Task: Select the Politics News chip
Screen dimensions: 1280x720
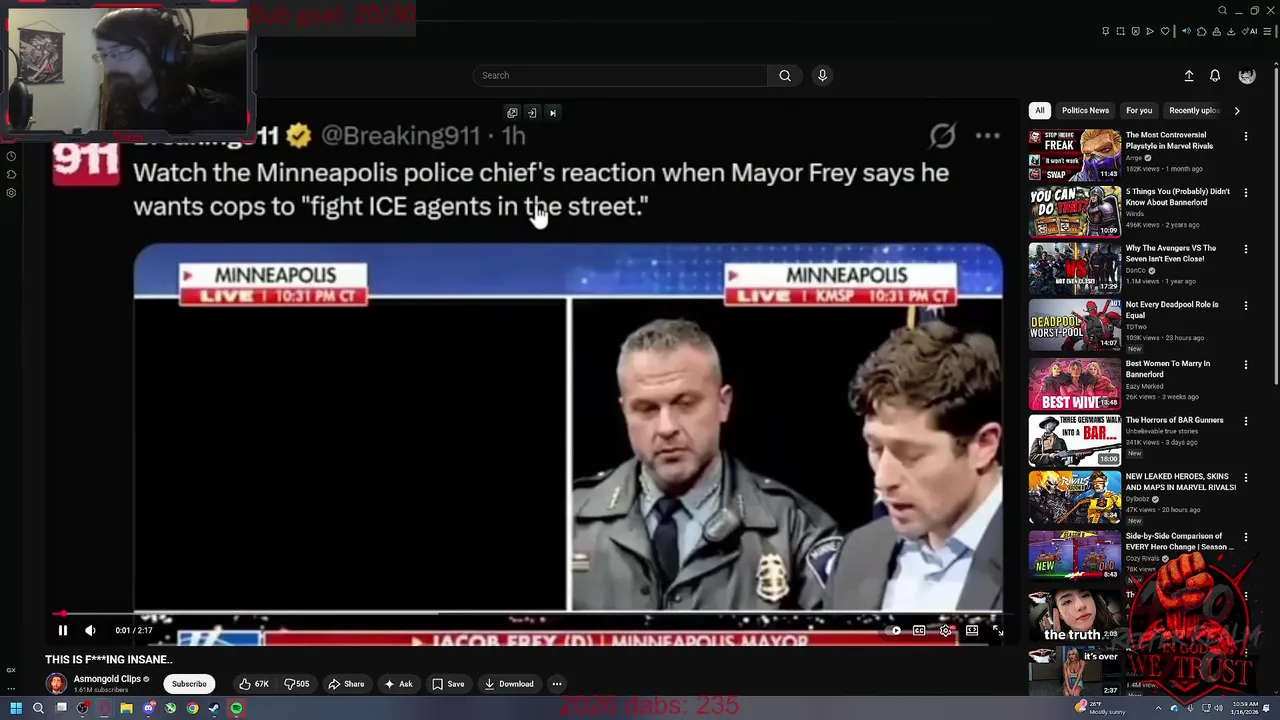Action: point(1085,111)
